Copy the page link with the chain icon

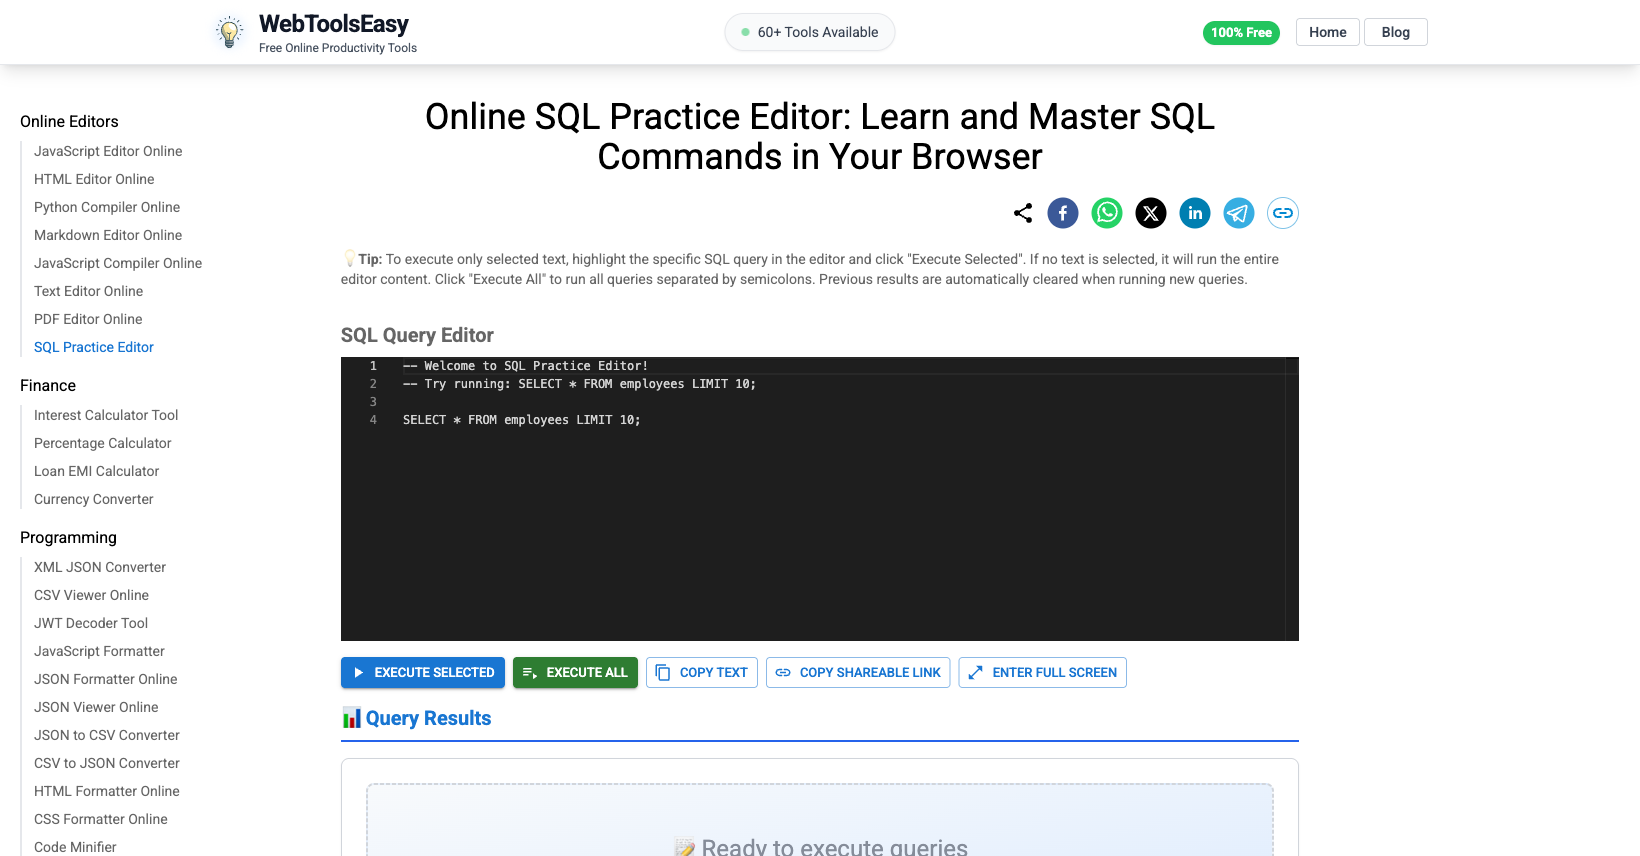pyautogui.click(x=1283, y=213)
